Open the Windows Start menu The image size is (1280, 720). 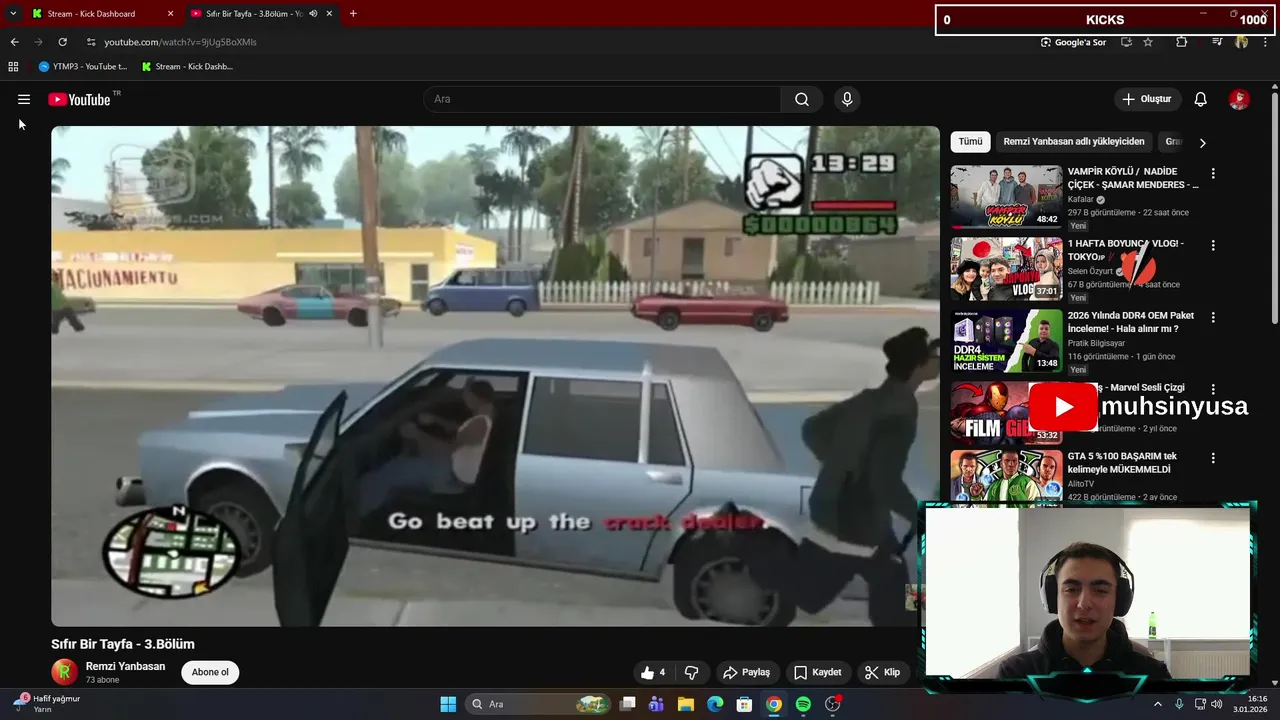point(448,704)
